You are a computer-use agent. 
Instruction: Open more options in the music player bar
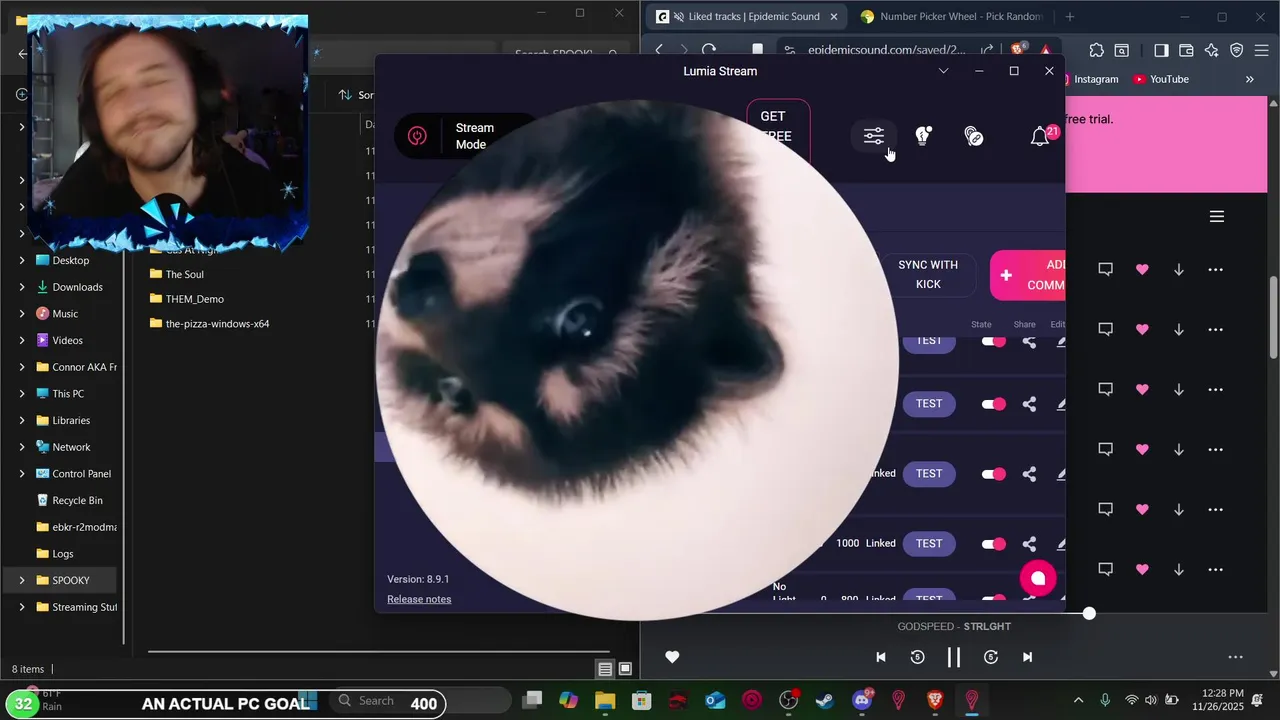pos(1236,657)
